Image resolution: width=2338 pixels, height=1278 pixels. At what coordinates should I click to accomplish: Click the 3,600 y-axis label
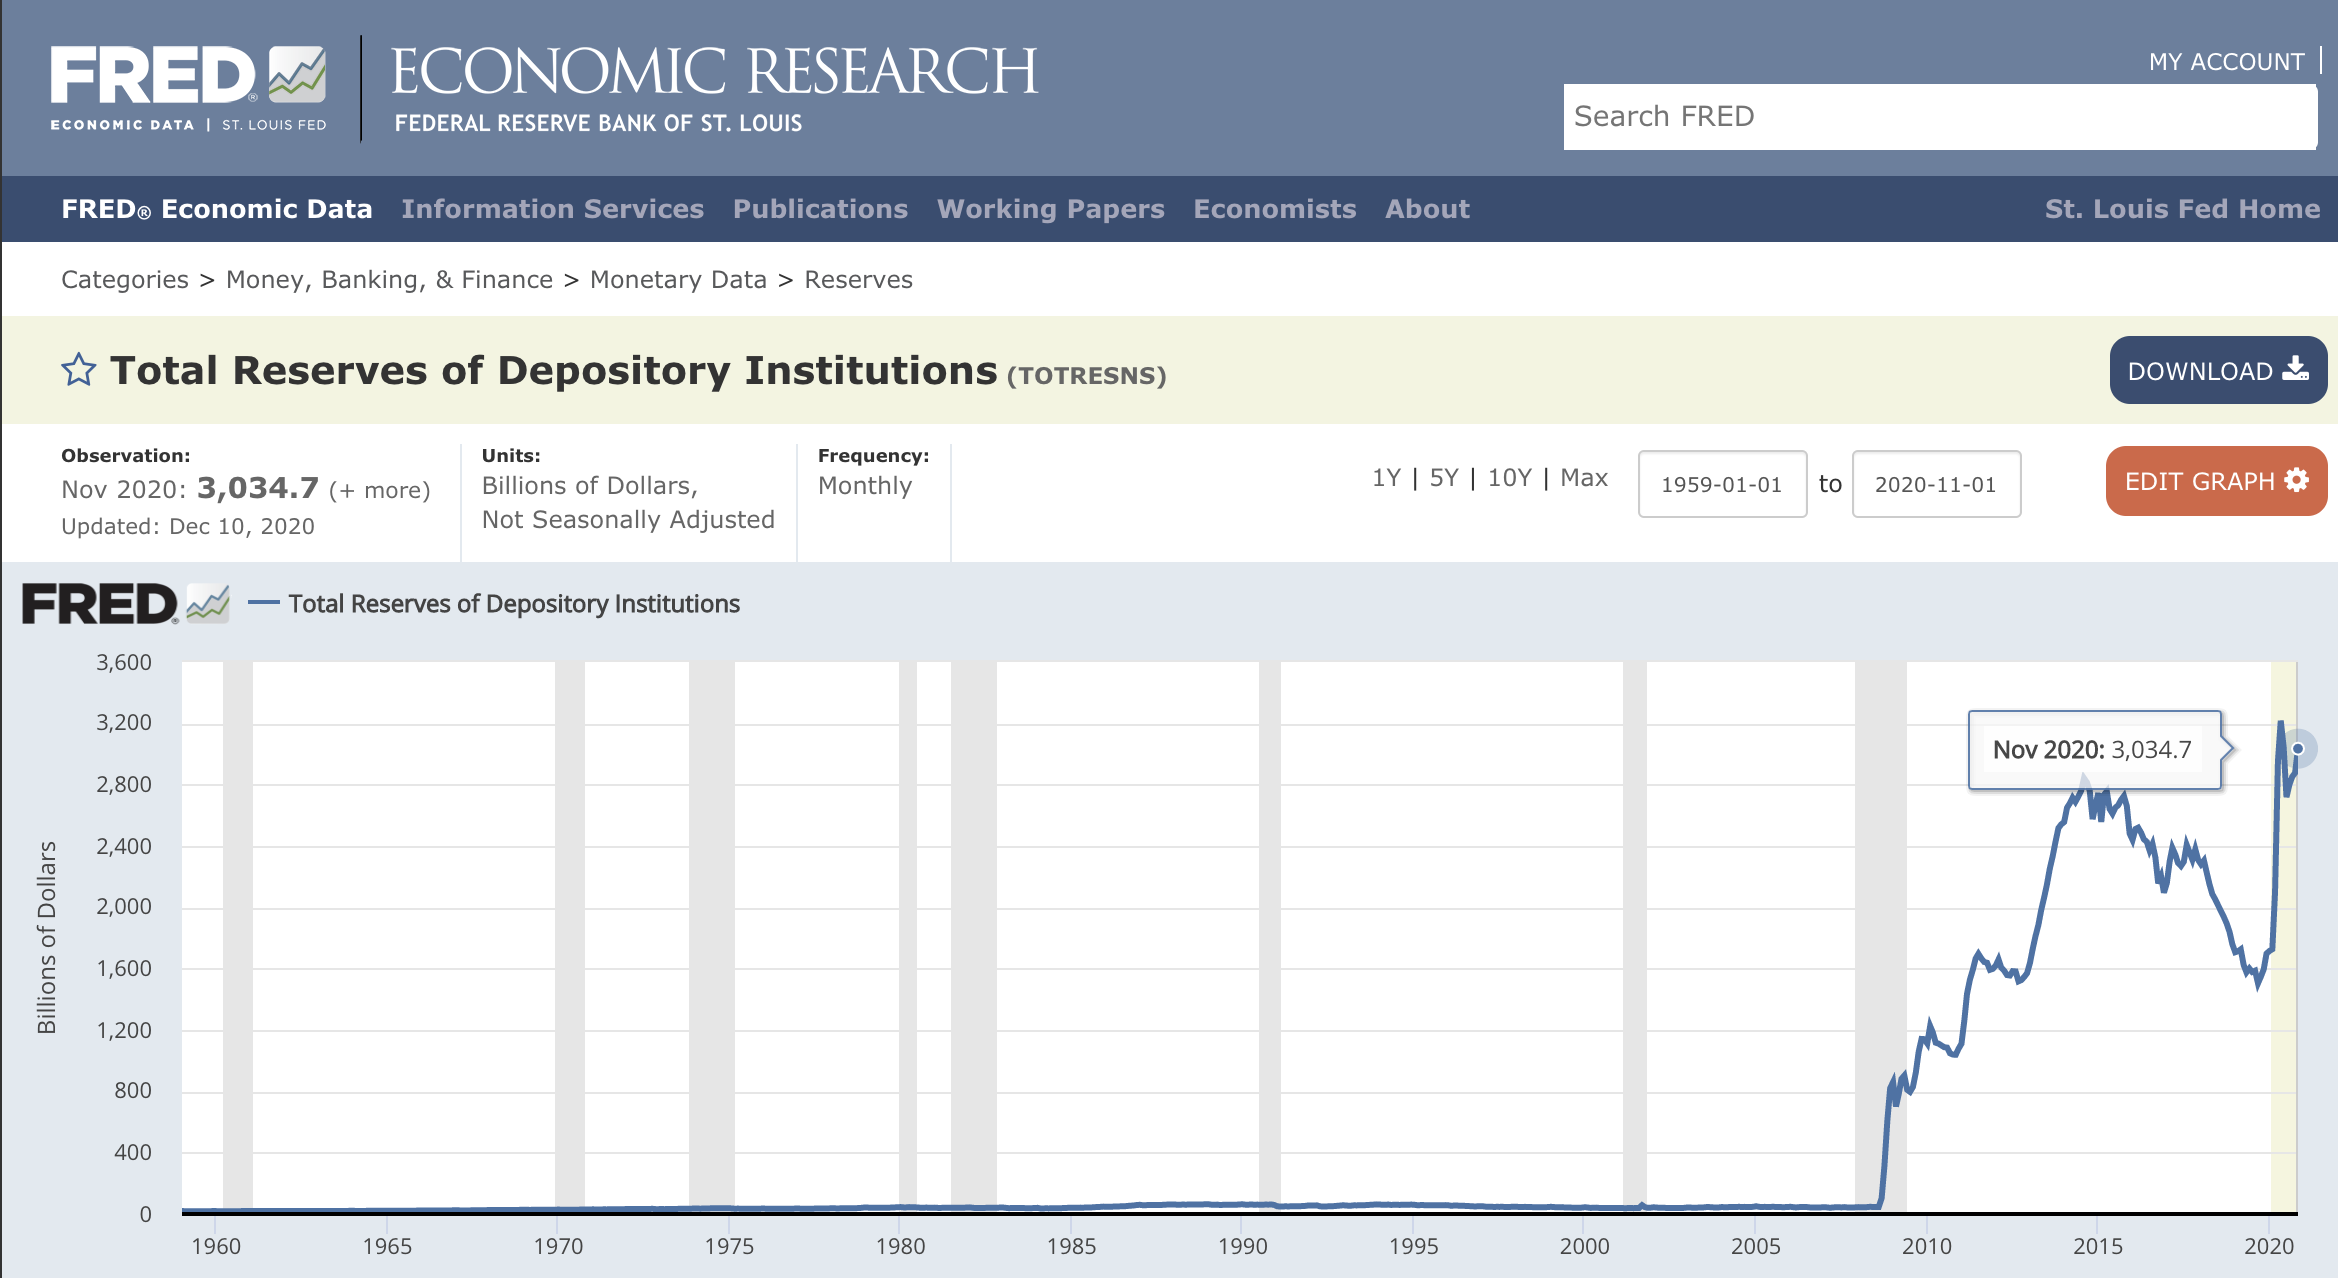pyautogui.click(x=124, y=662)
